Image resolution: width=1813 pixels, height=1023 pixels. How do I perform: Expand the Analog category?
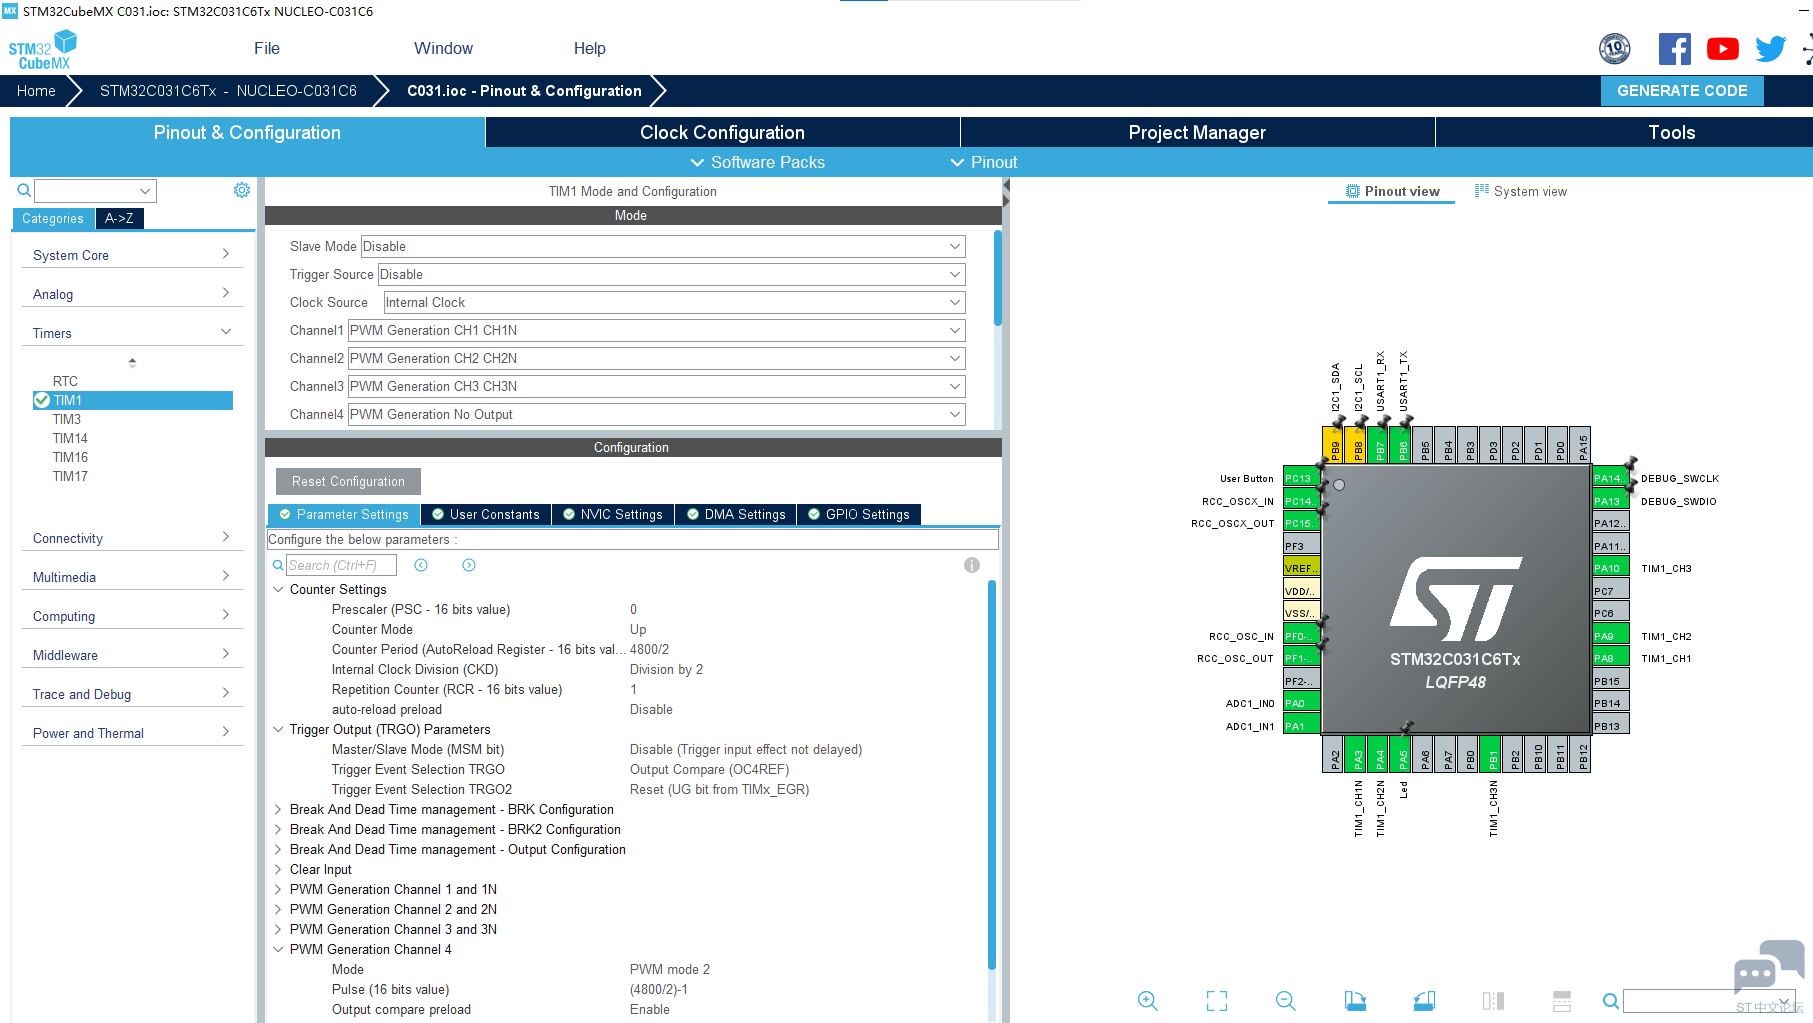132,294
